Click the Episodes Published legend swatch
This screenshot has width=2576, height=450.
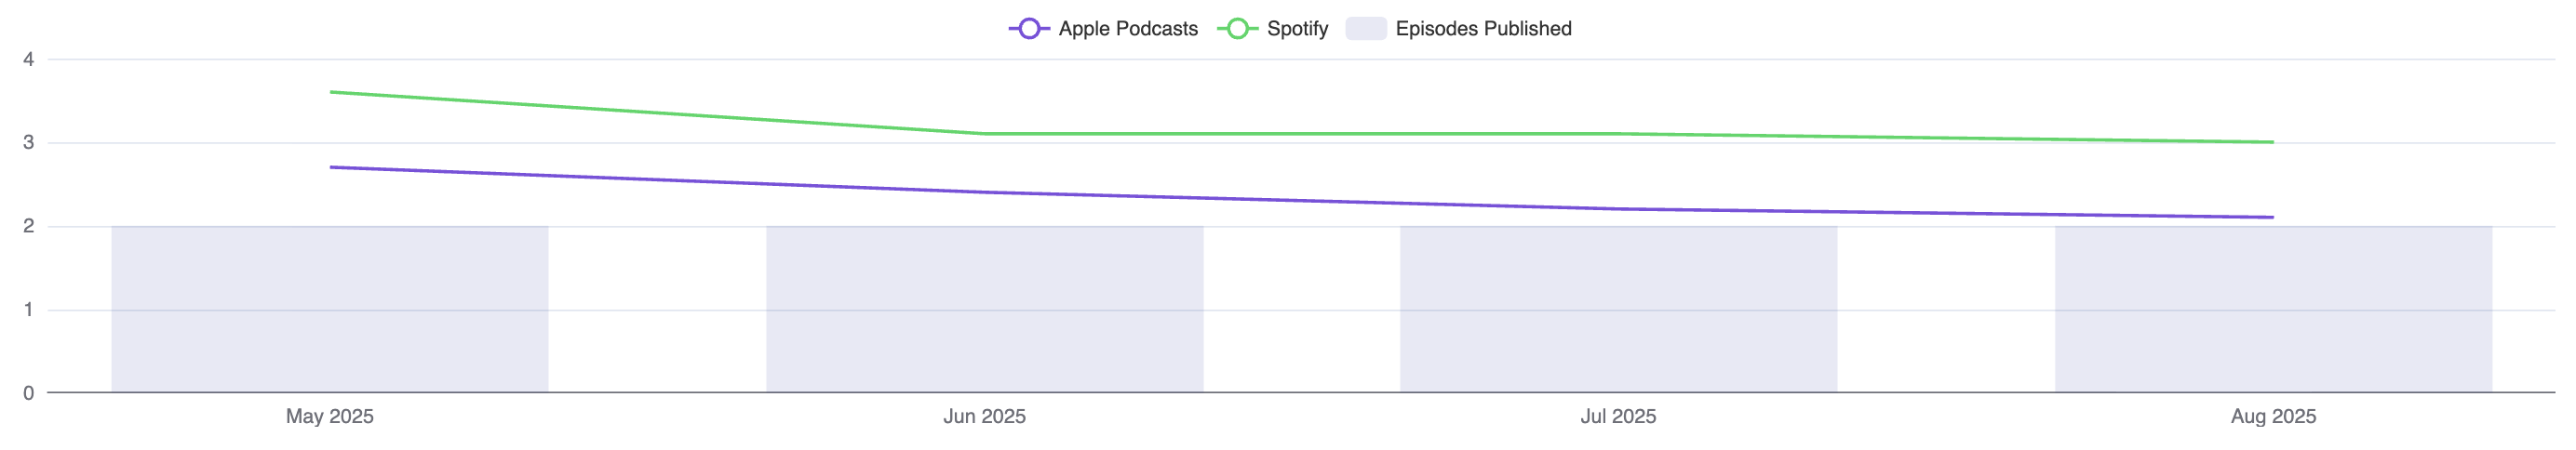tap(1365, 29)
